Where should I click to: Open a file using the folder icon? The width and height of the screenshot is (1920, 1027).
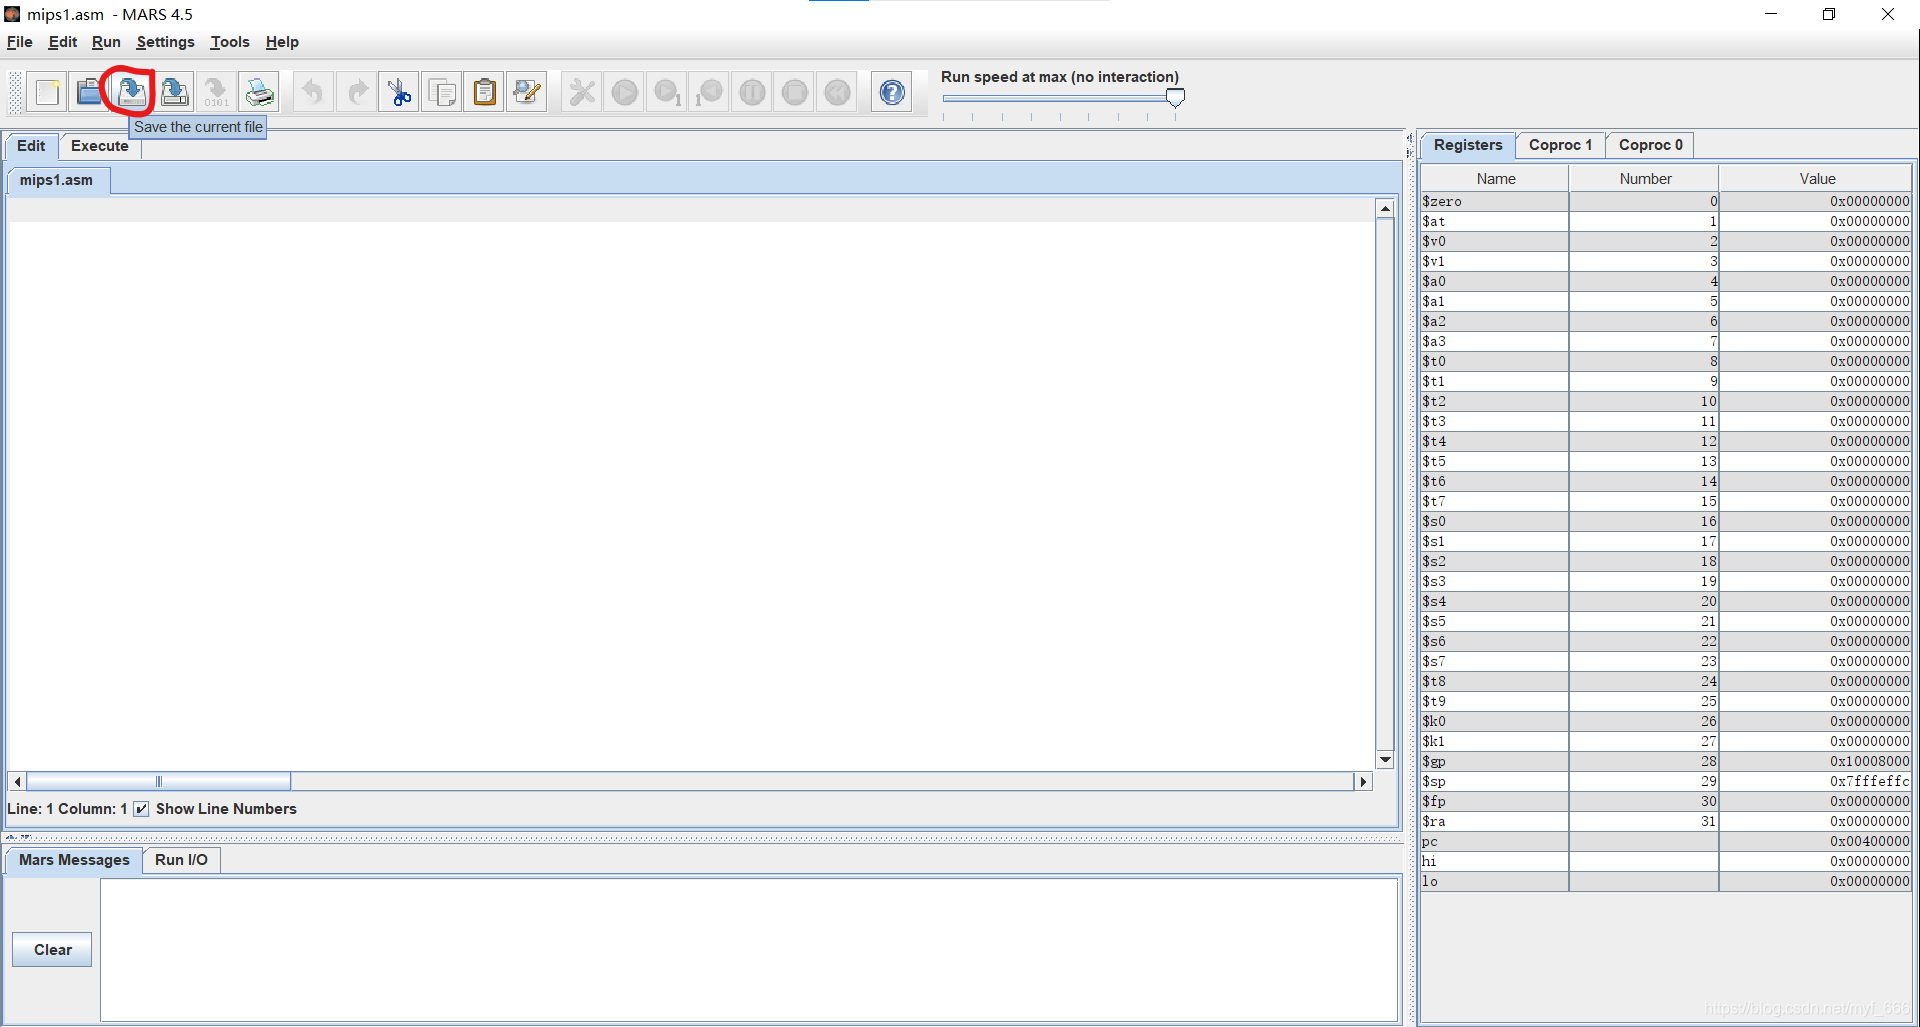89,93
